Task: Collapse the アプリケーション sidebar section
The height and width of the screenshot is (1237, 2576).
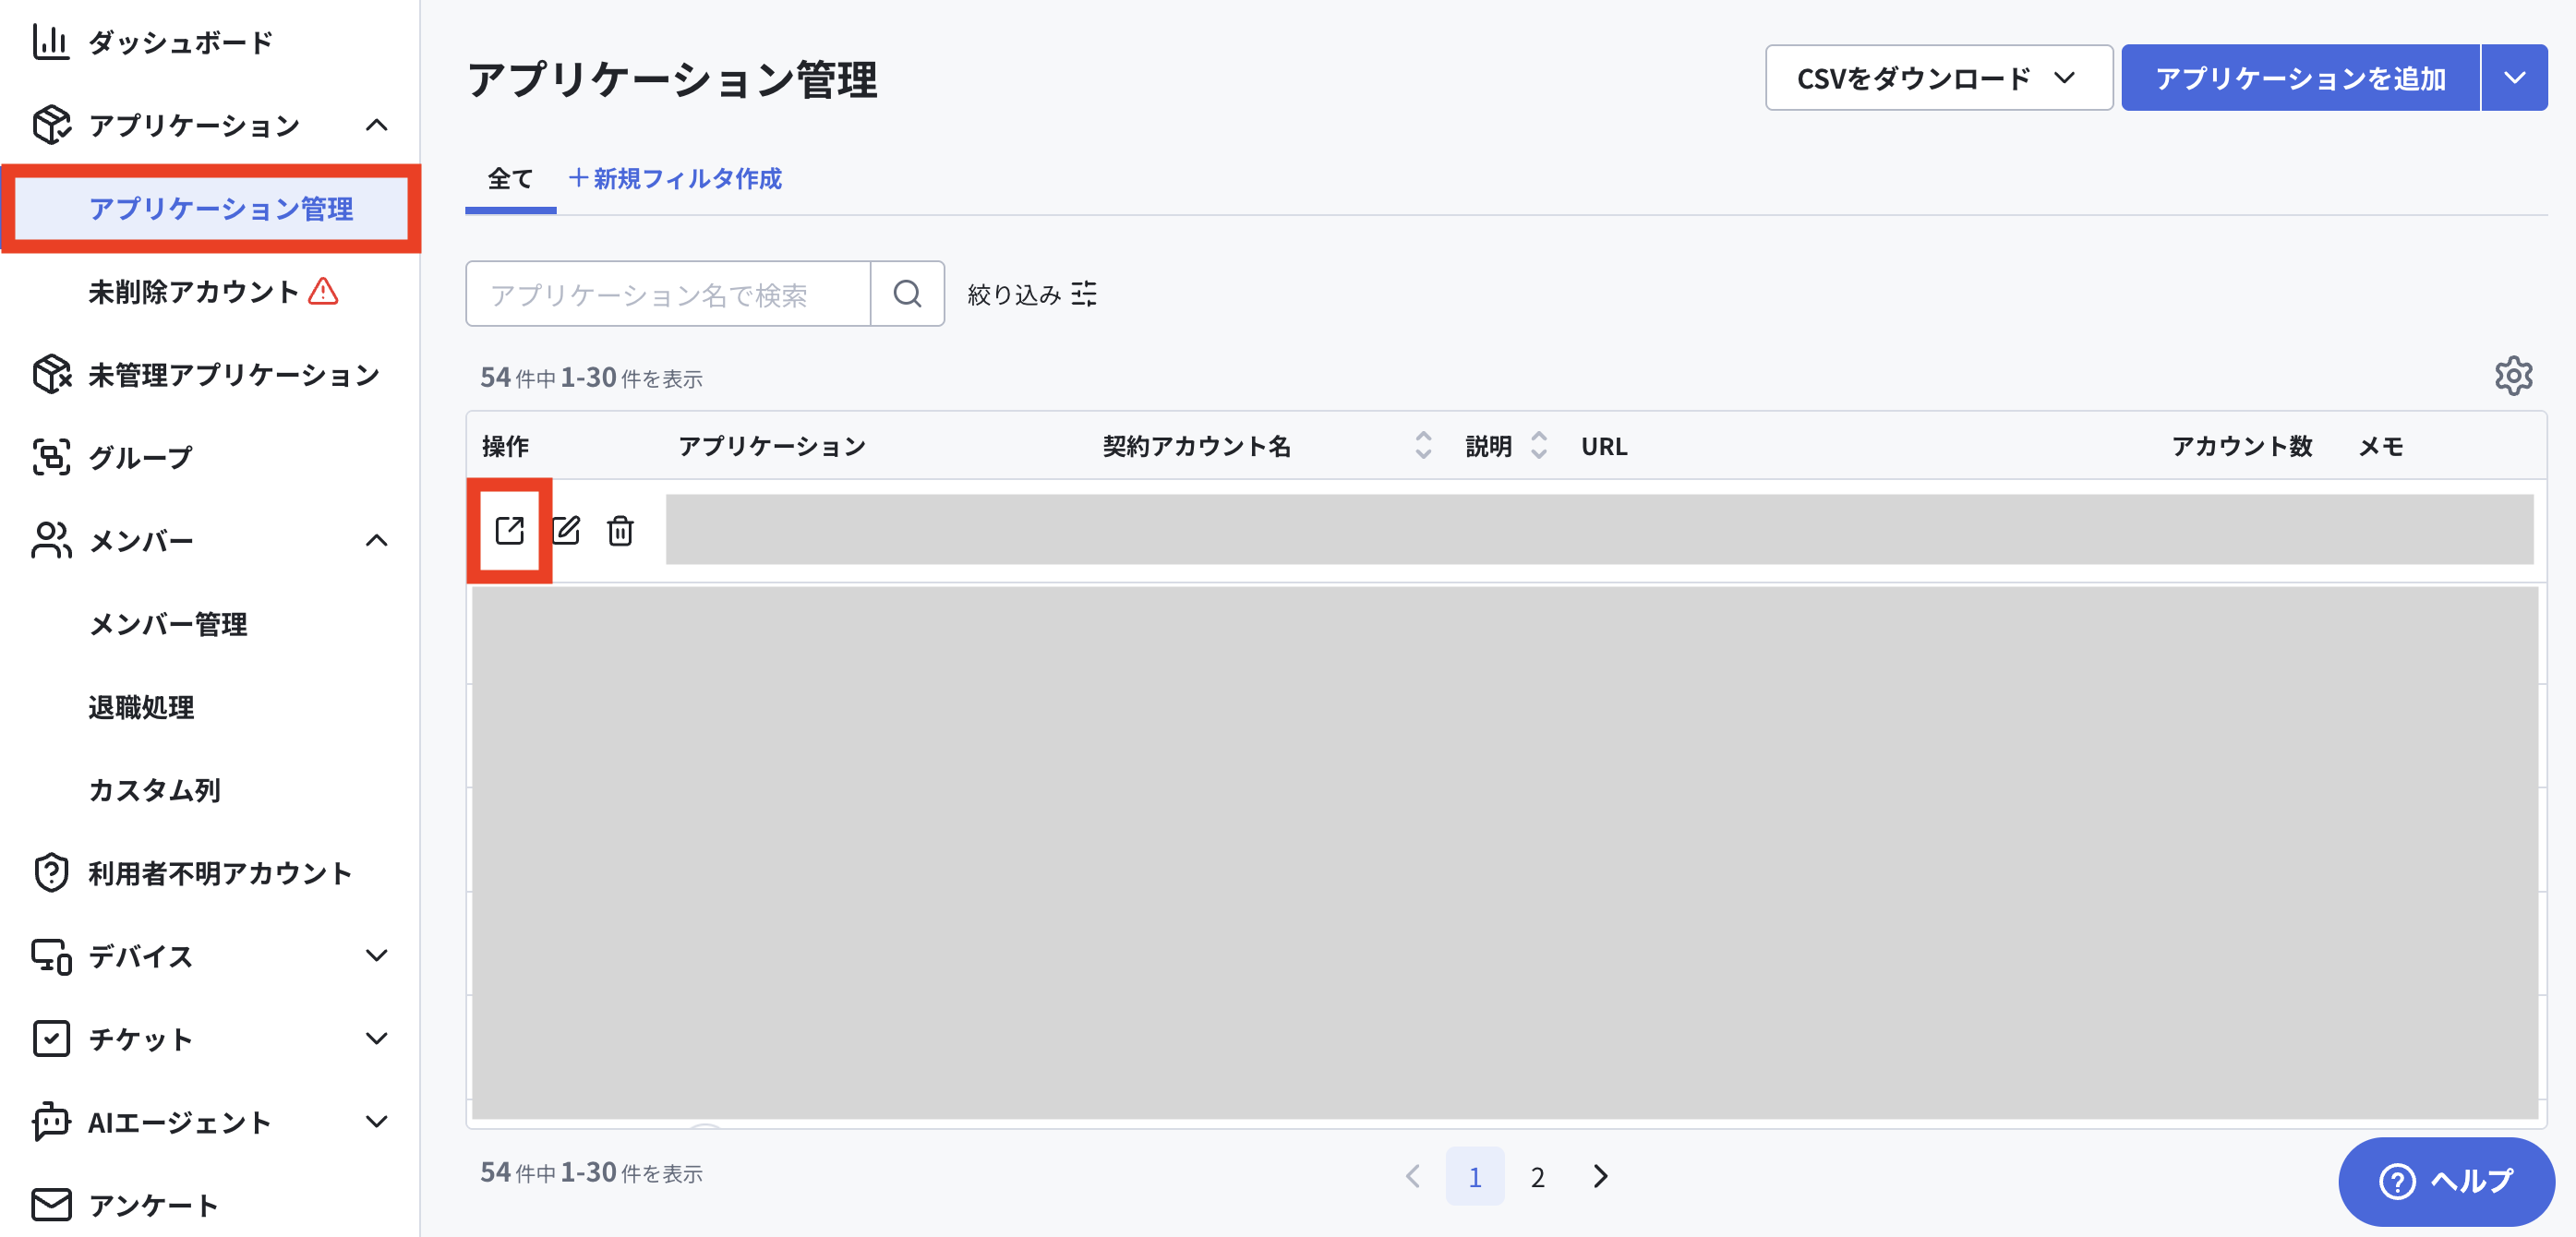Action: [x=376, y=125]
